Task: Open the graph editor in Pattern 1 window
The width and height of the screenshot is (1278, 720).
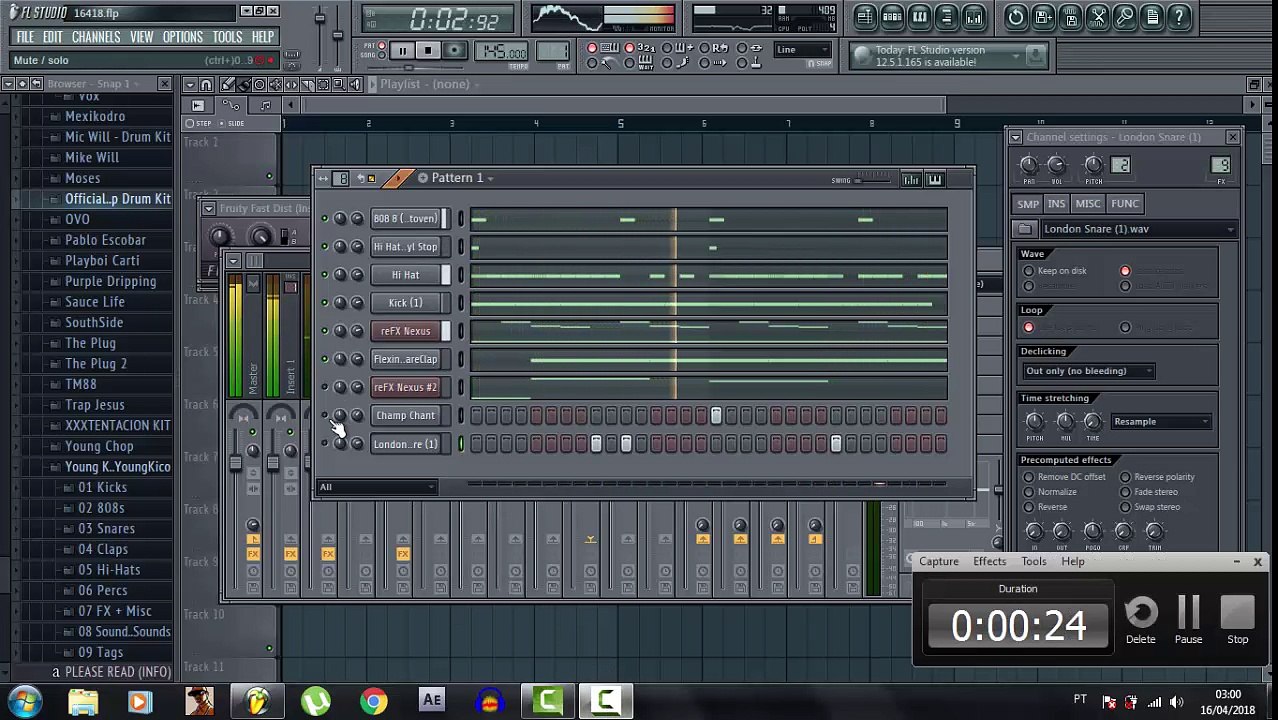Action: [x=911, y=179]
